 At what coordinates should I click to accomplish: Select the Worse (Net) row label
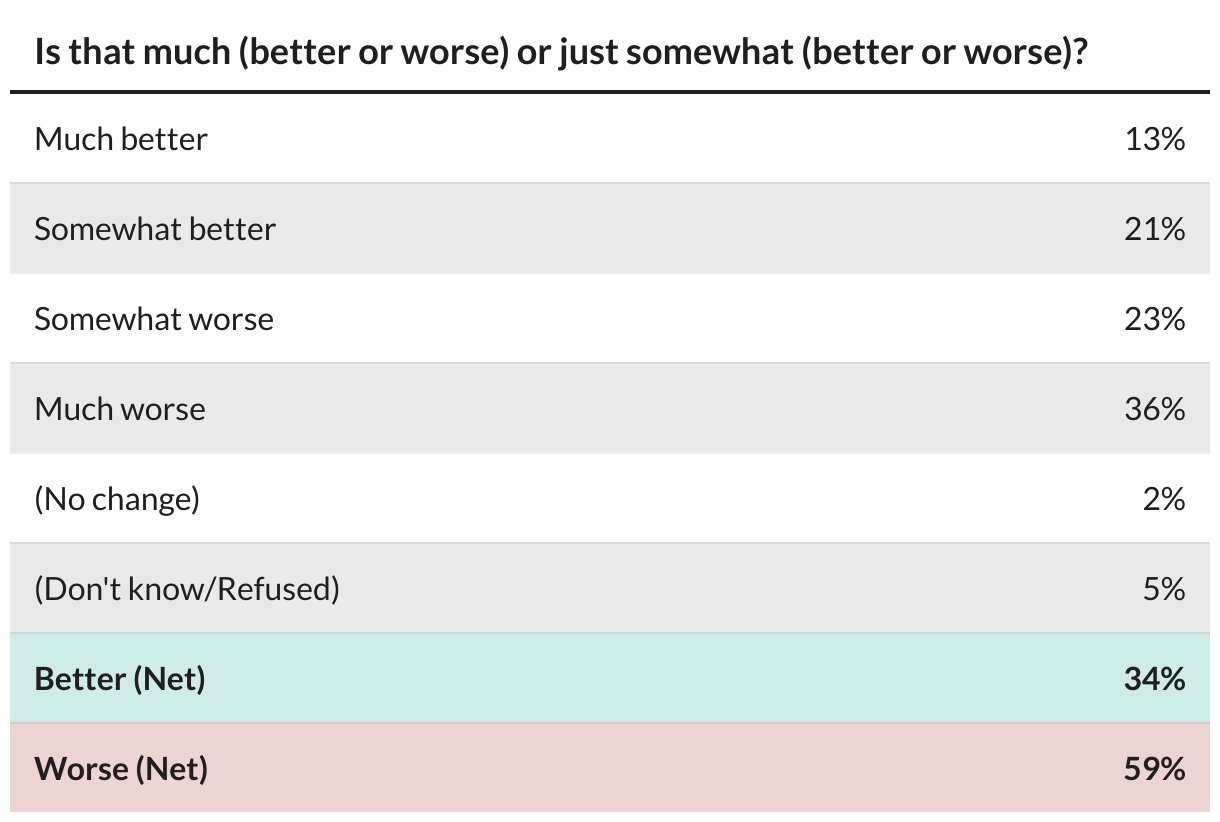pyautogui.click(x=121, y=768)
